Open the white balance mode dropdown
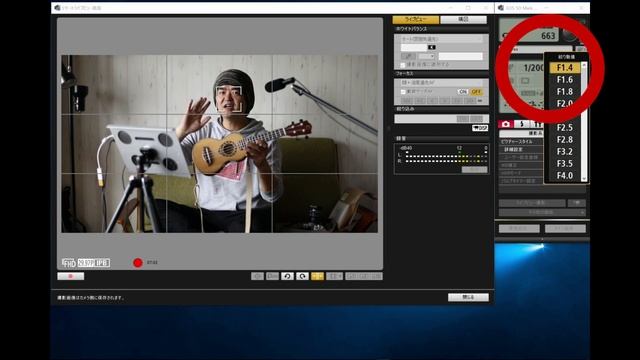This screenshot has height=360, width=640. pos(441,39)
